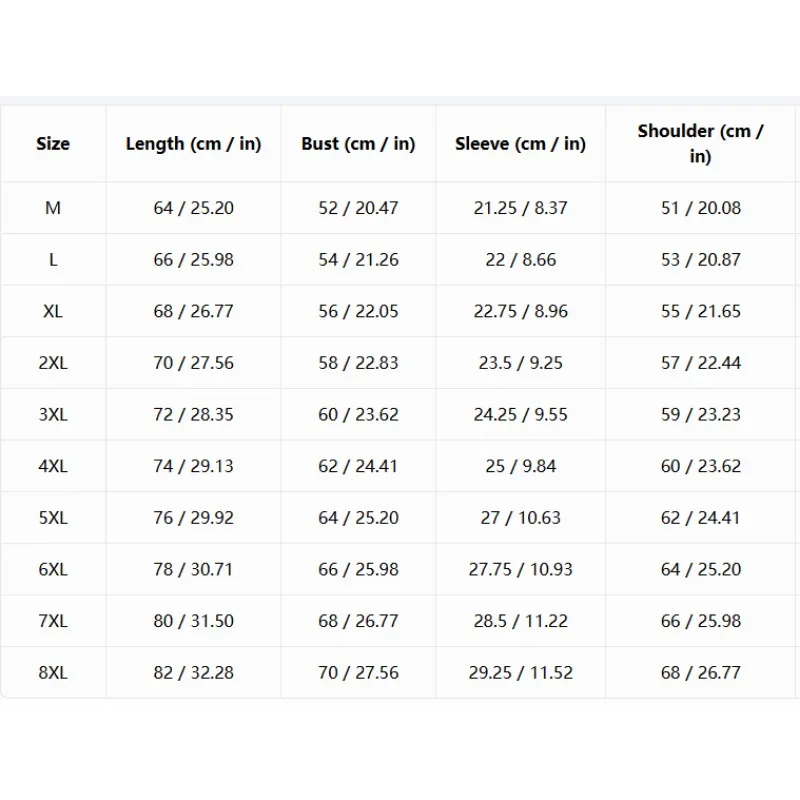The height and width of the screenshot is (800, 800).
Task: Click the 68 / 26.77 shoulder cell
Action: 701,672
